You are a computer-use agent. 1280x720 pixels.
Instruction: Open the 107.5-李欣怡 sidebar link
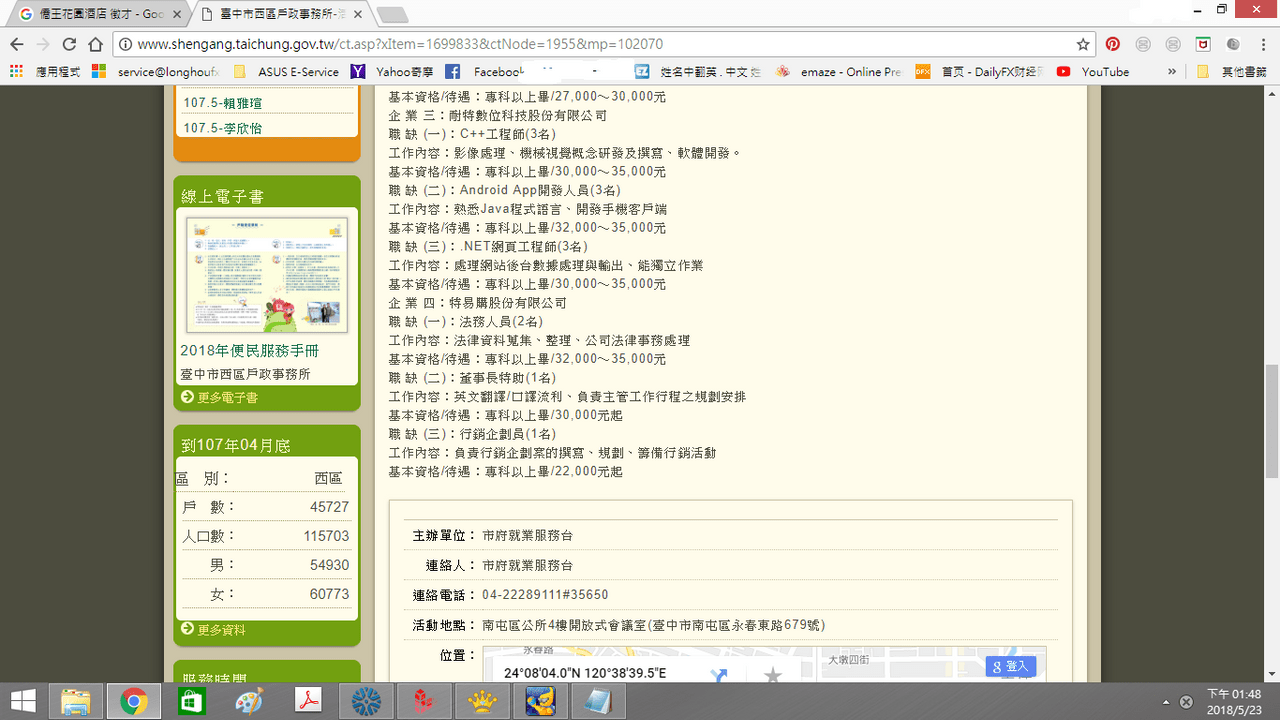[x=223, y=128]
